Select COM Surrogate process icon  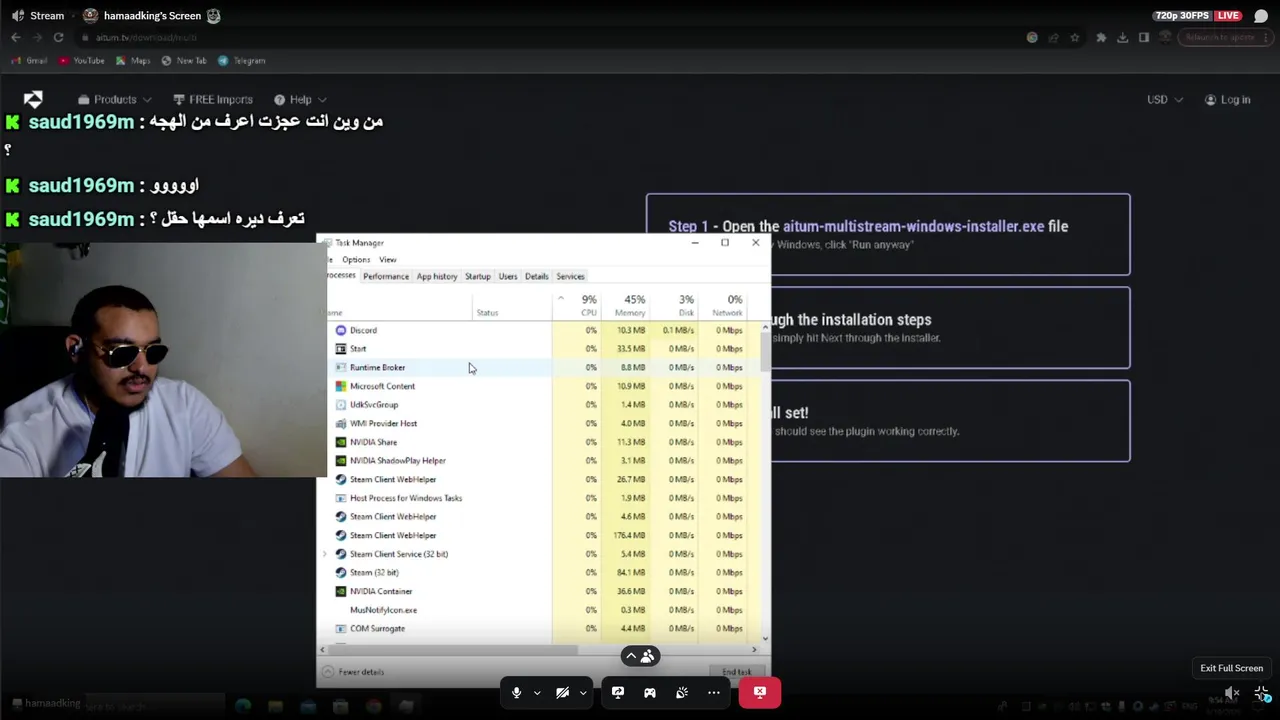[341, 629]
